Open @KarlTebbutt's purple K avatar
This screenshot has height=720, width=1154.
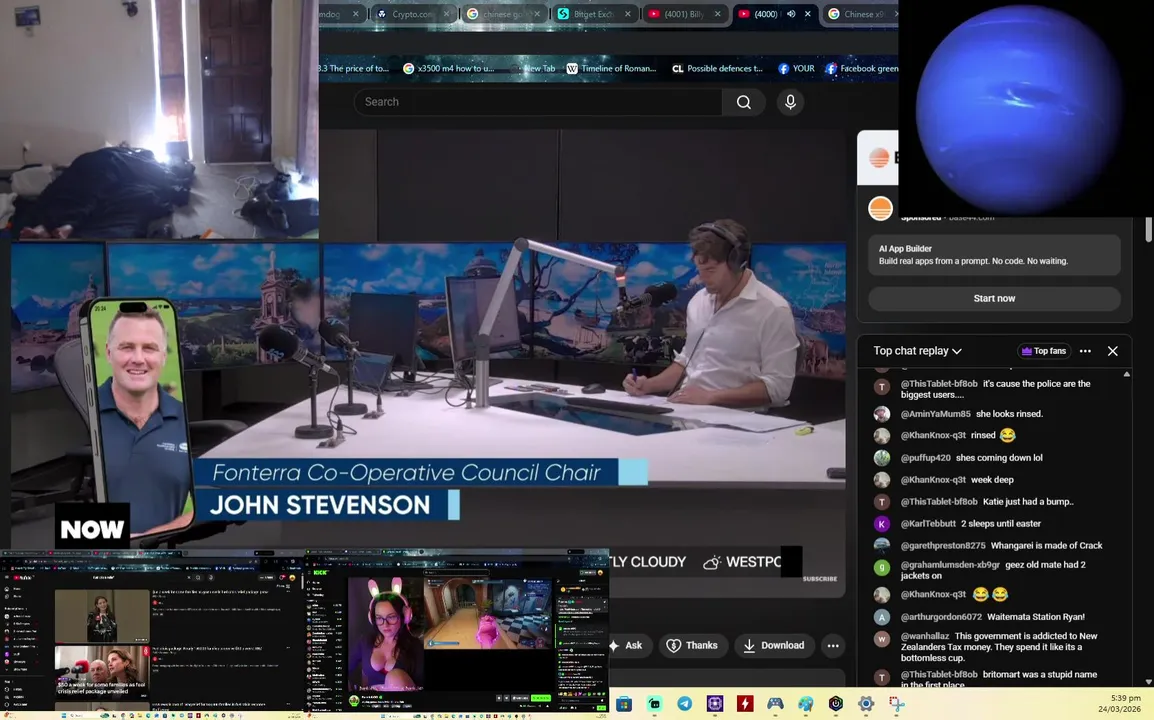pyautogui.click(x=882, y=524)
